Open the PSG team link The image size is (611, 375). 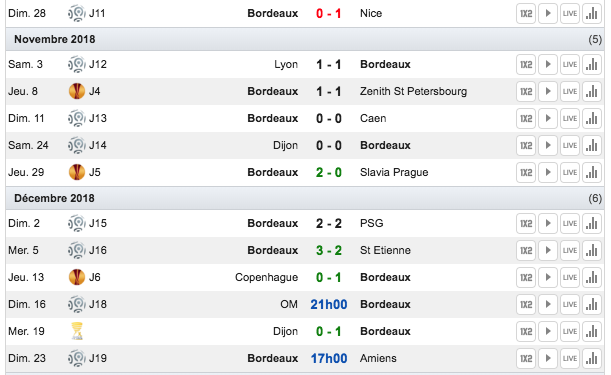372,223
